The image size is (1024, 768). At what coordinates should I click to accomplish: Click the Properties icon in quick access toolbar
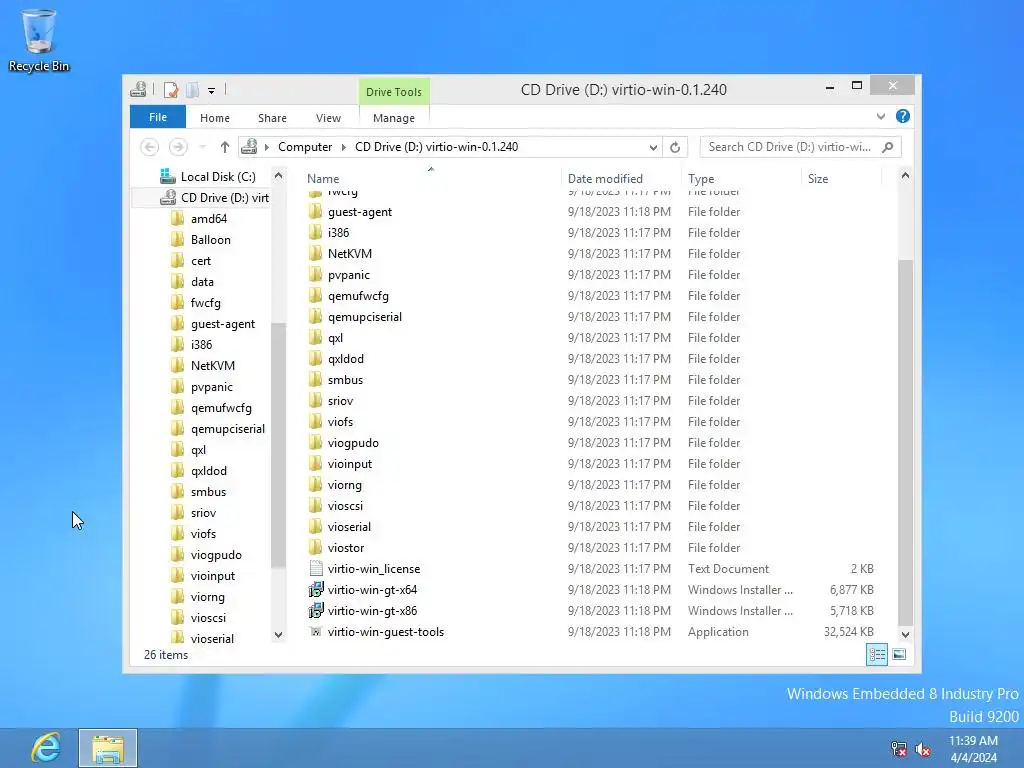171,89
